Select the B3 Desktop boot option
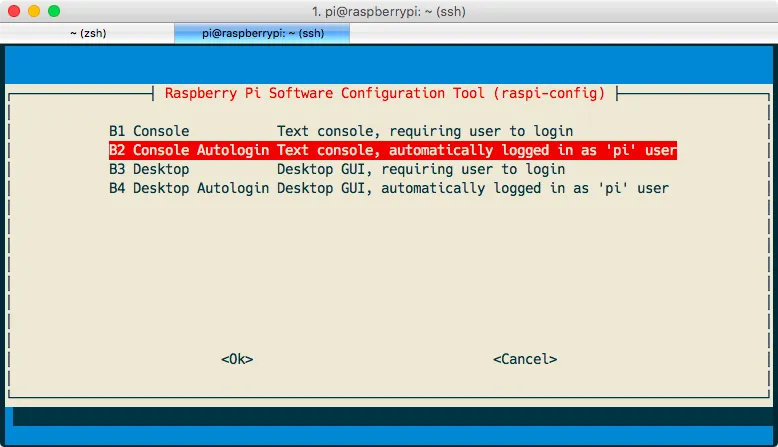 (337, 169)
